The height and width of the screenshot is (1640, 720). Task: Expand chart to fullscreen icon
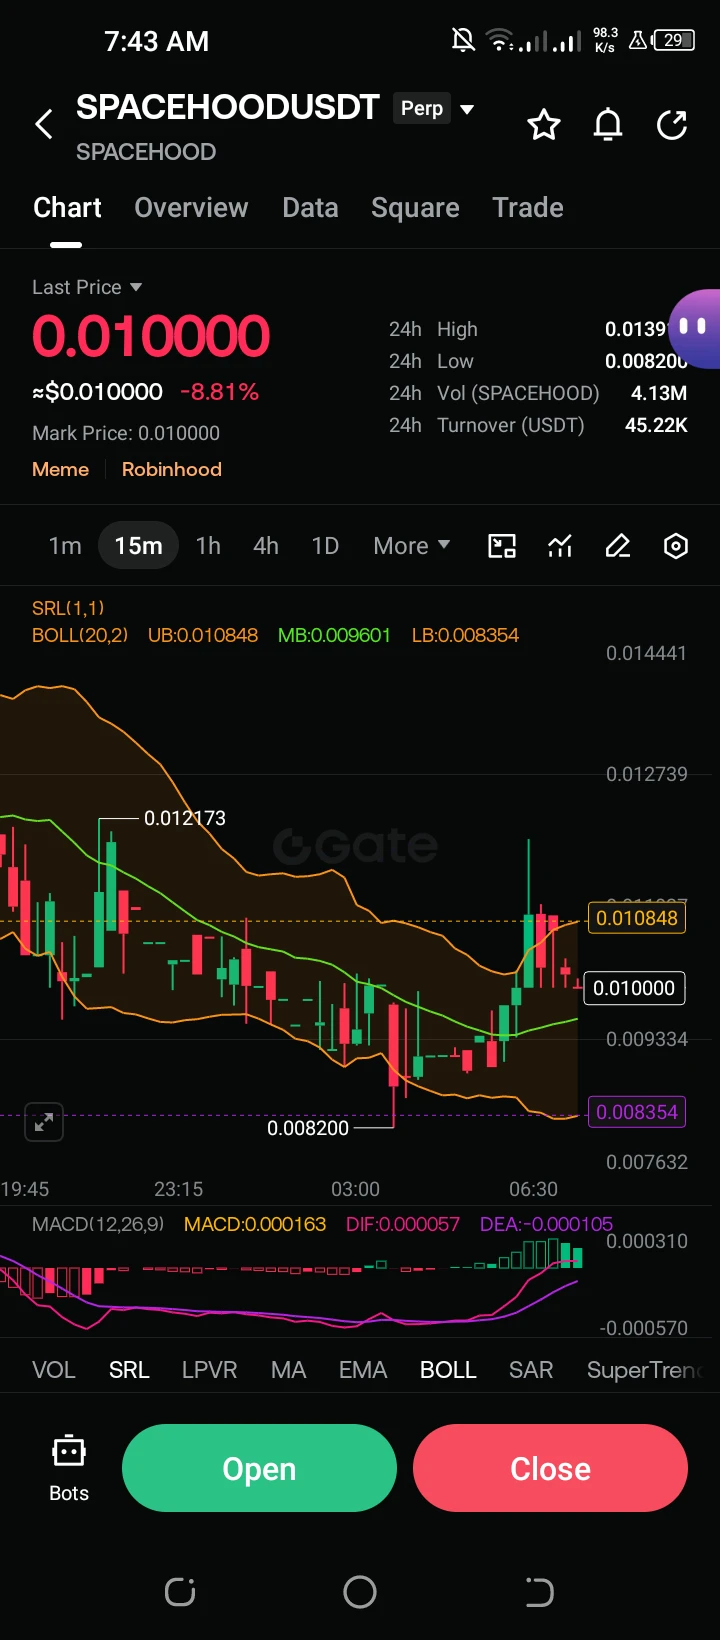[x=44, y=1122]
